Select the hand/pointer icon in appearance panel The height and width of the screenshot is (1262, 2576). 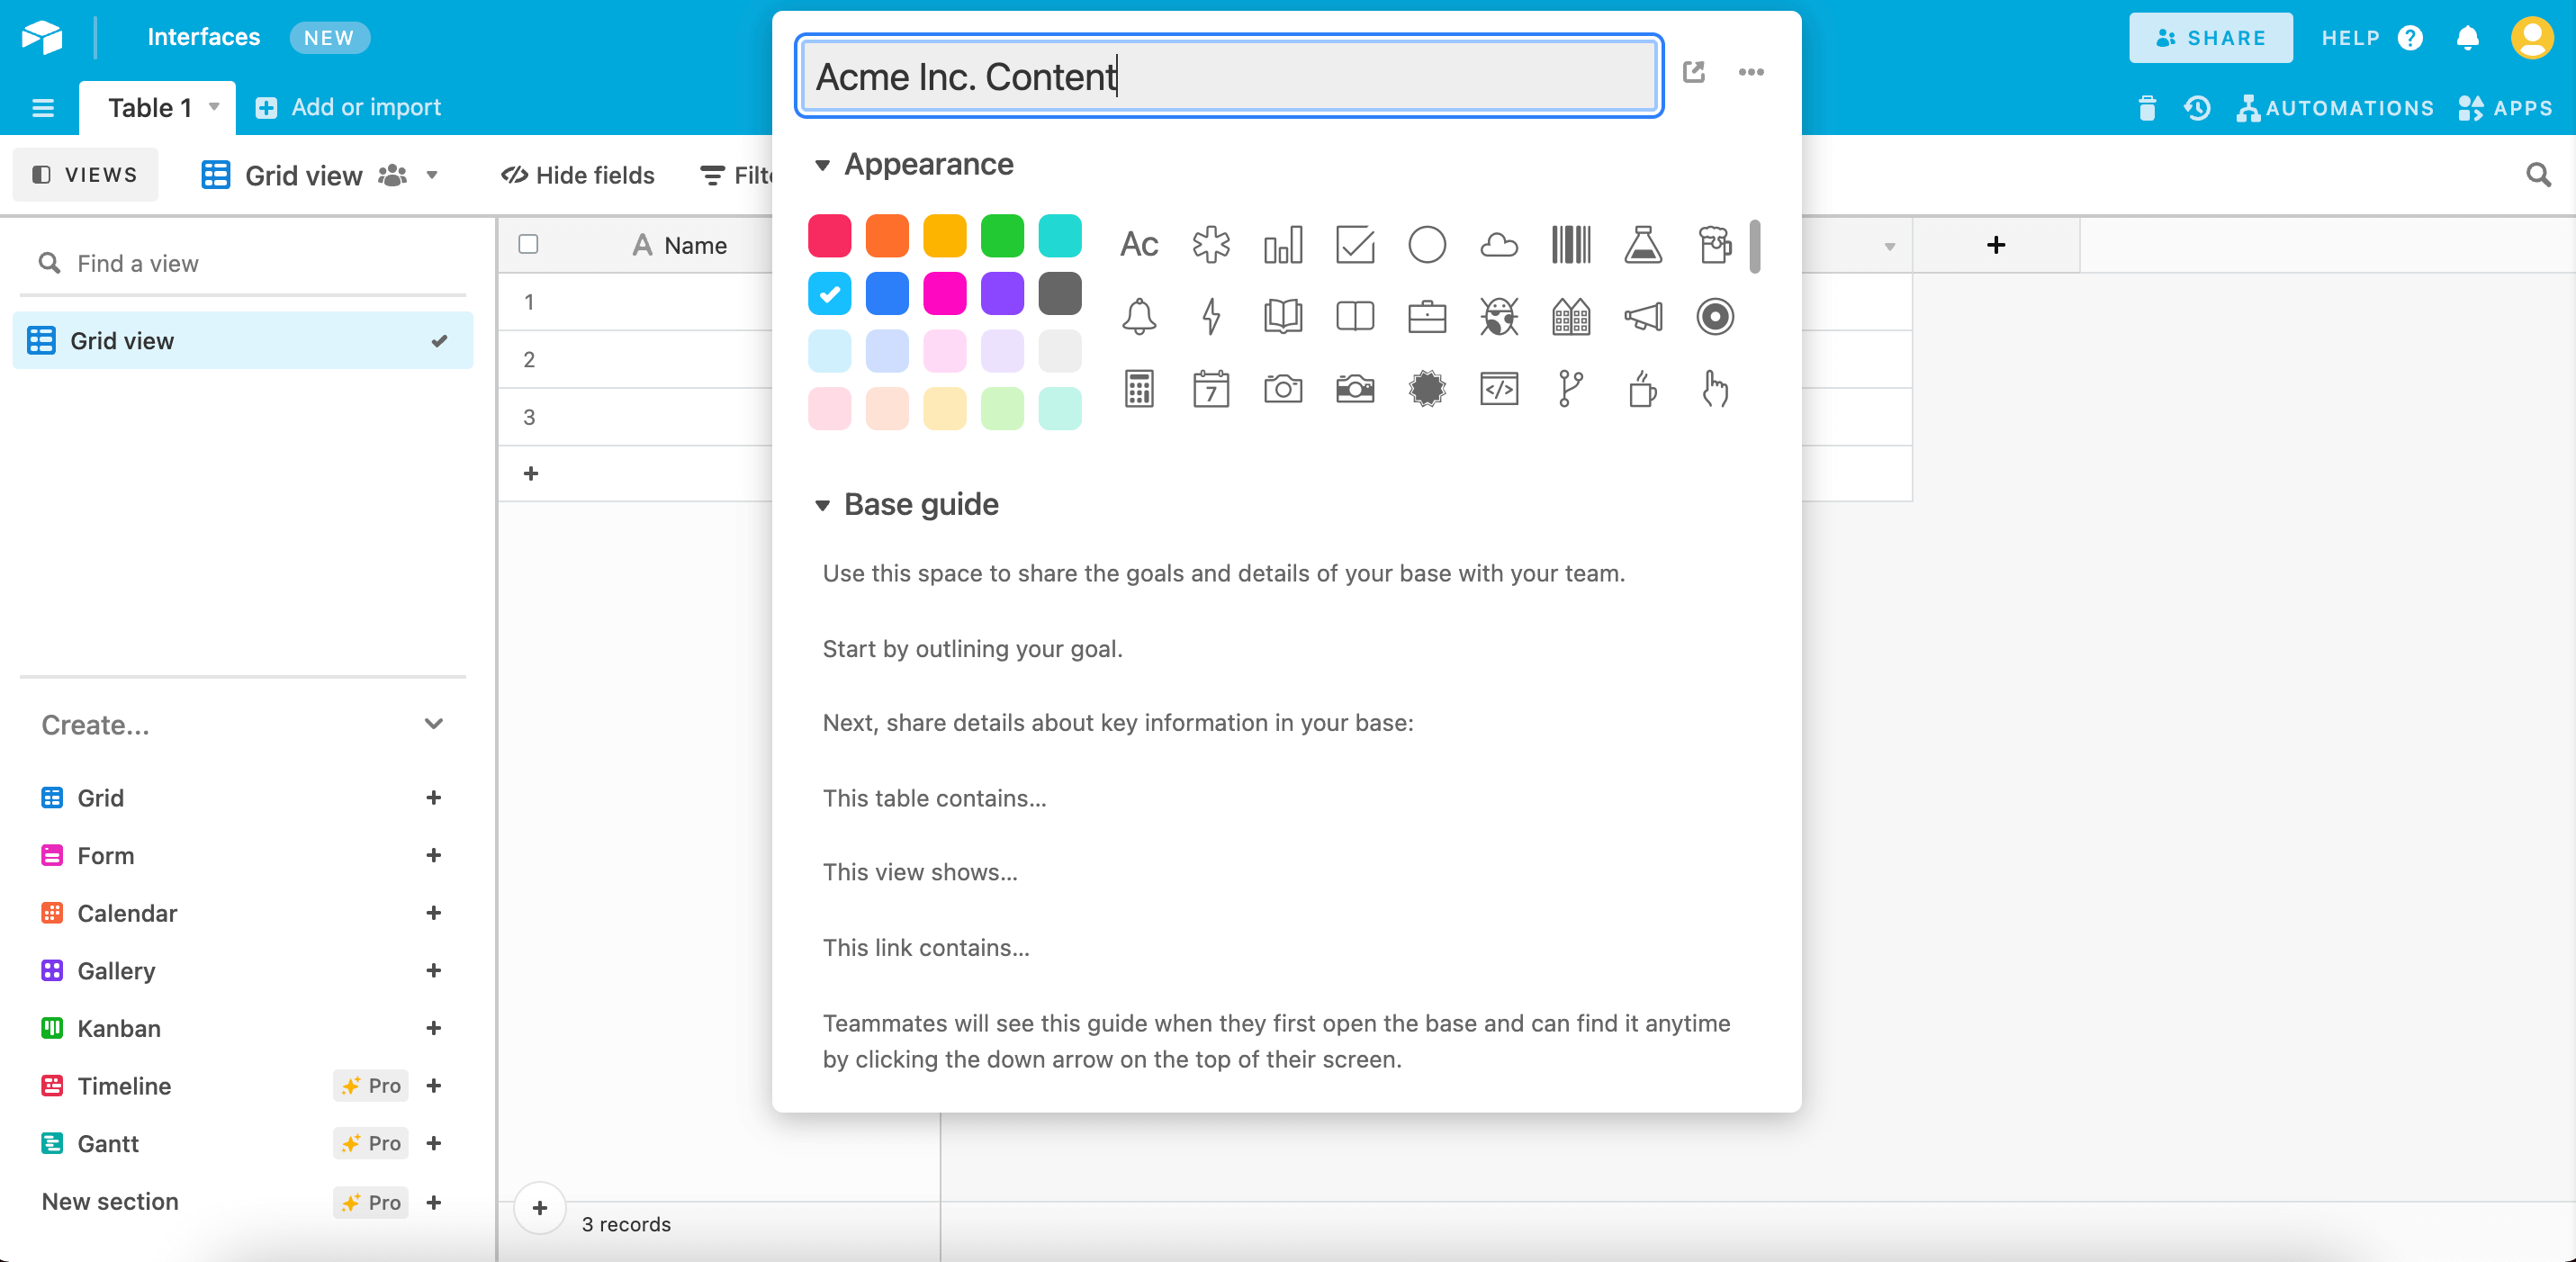pyautogui.click(x=1716, y=390)
